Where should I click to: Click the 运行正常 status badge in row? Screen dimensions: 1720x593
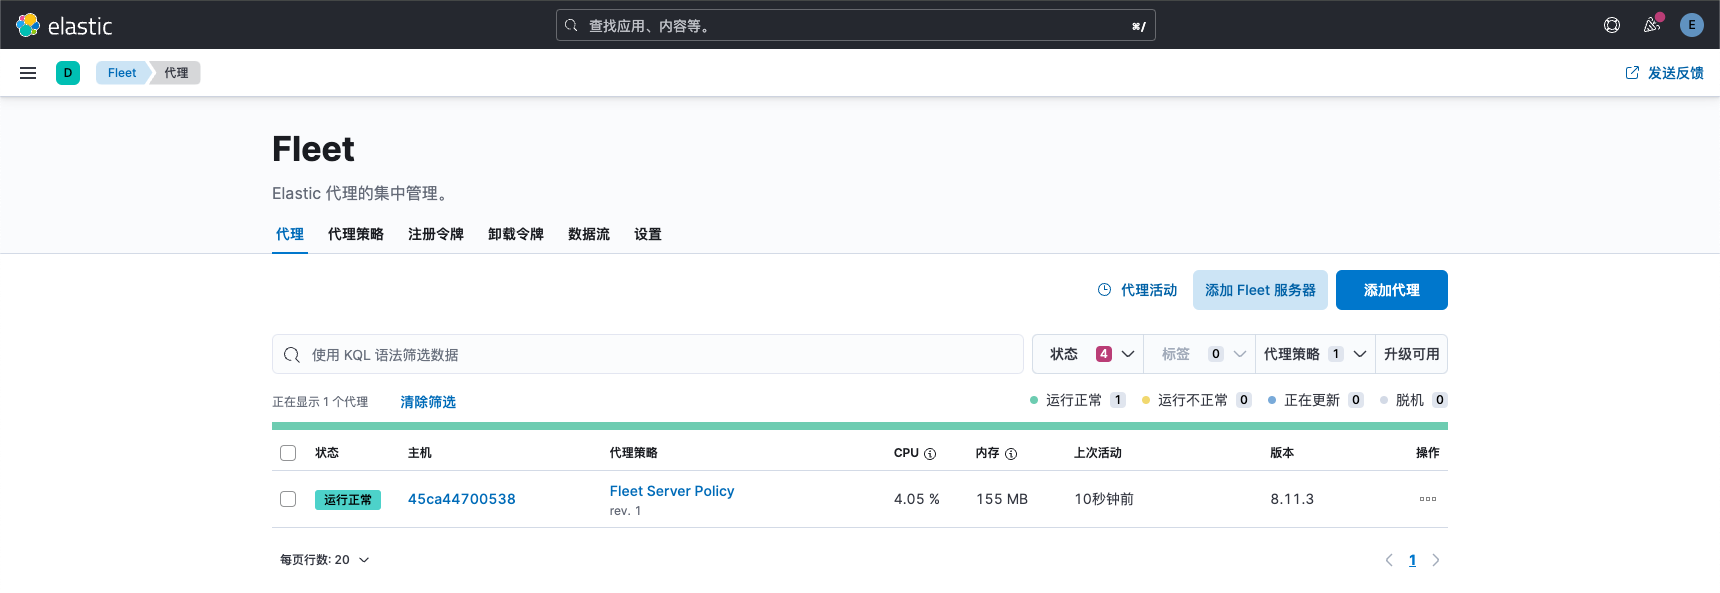348,500
